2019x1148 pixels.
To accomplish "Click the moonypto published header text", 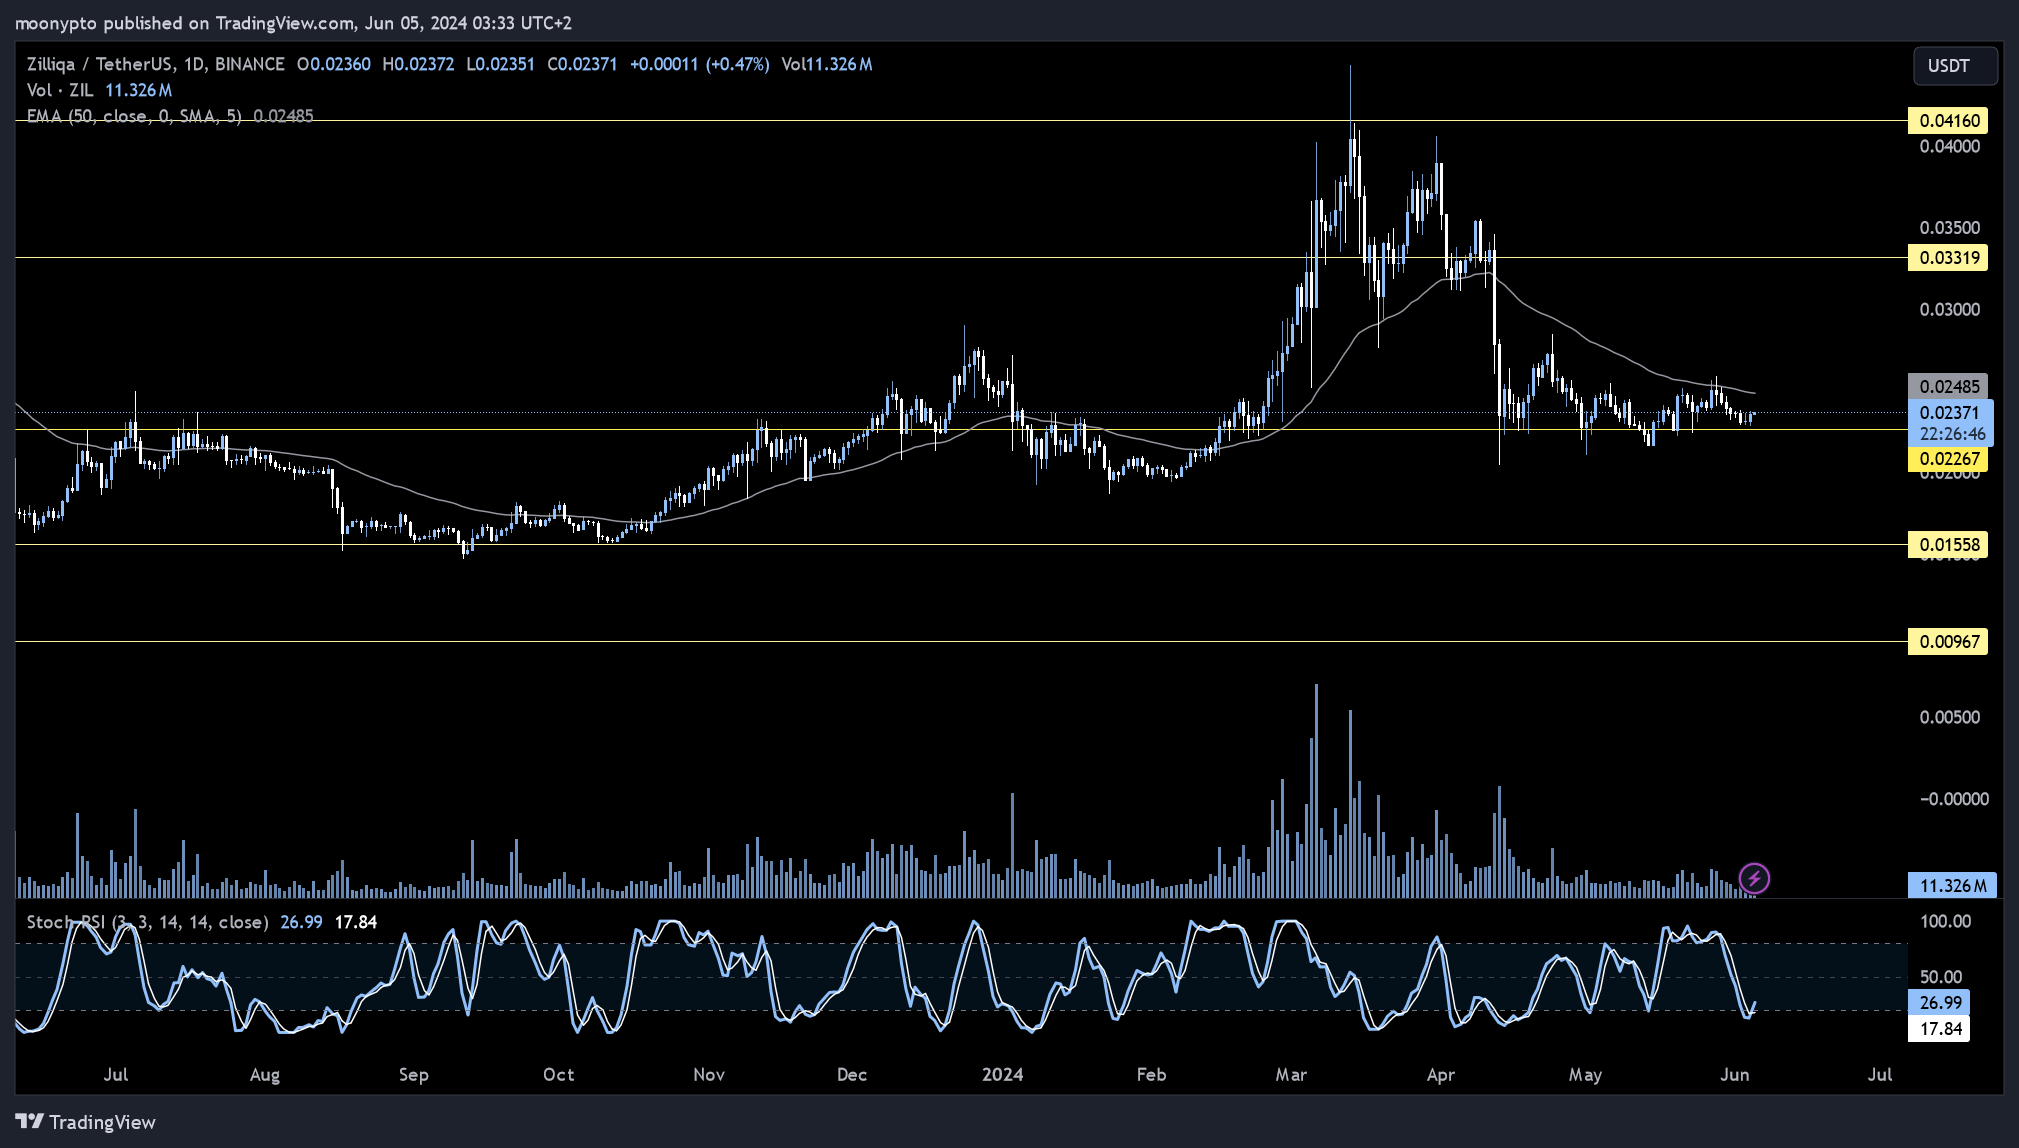I will click(293, 23).
